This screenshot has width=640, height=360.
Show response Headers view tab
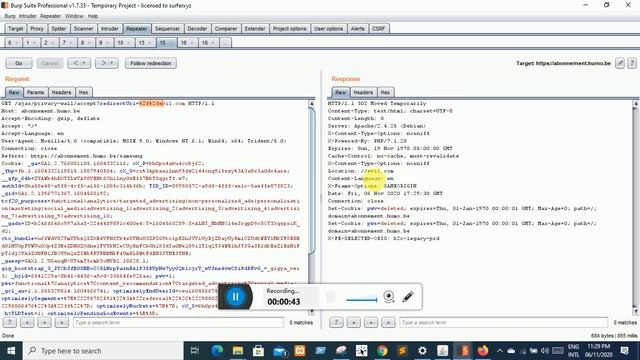(363, 92)
